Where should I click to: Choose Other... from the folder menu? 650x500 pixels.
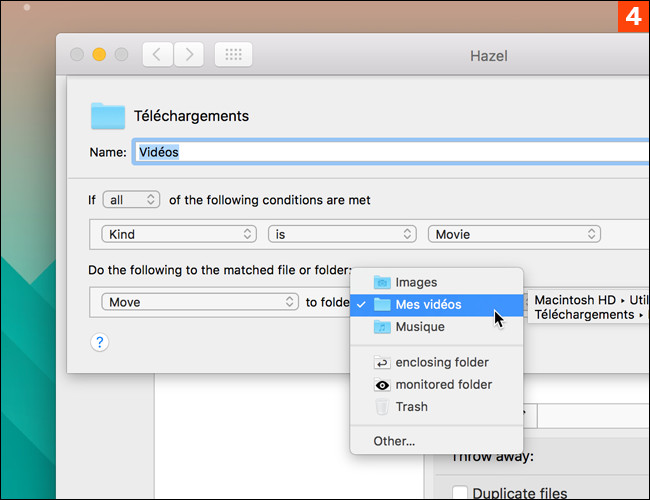point(394,441)
